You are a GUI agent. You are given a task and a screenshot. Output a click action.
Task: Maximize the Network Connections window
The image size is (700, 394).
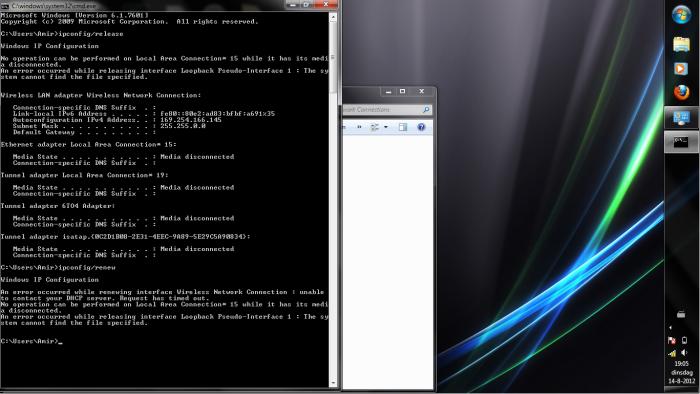(403, 91)
